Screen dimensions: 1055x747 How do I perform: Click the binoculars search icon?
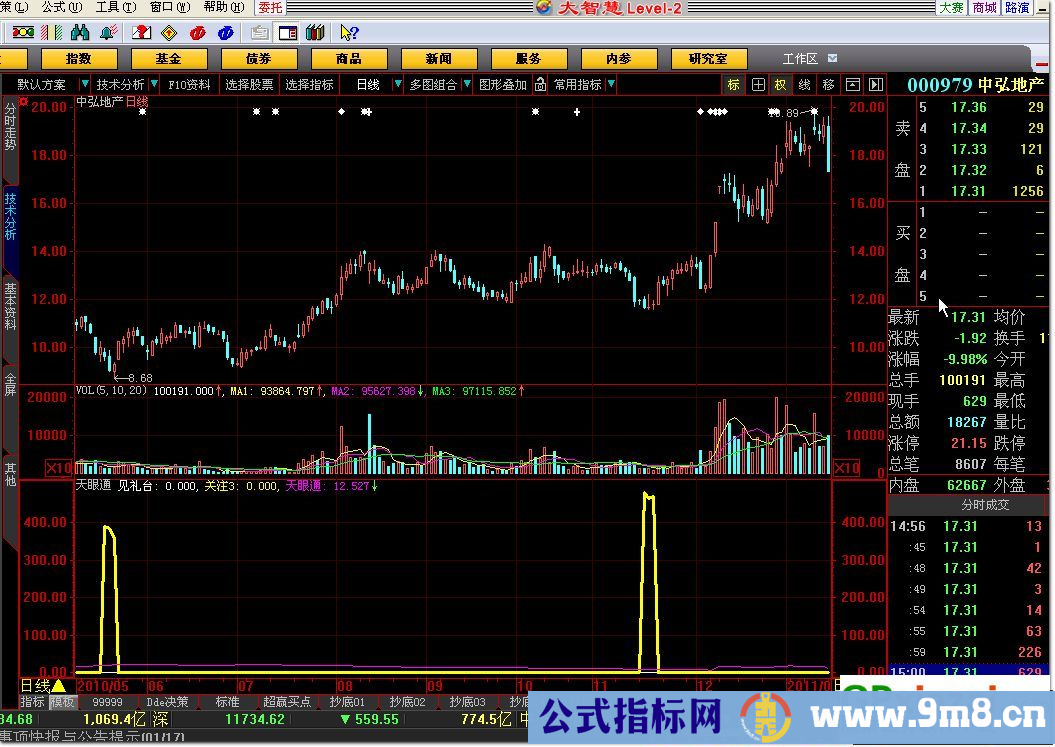pos(82,34)
